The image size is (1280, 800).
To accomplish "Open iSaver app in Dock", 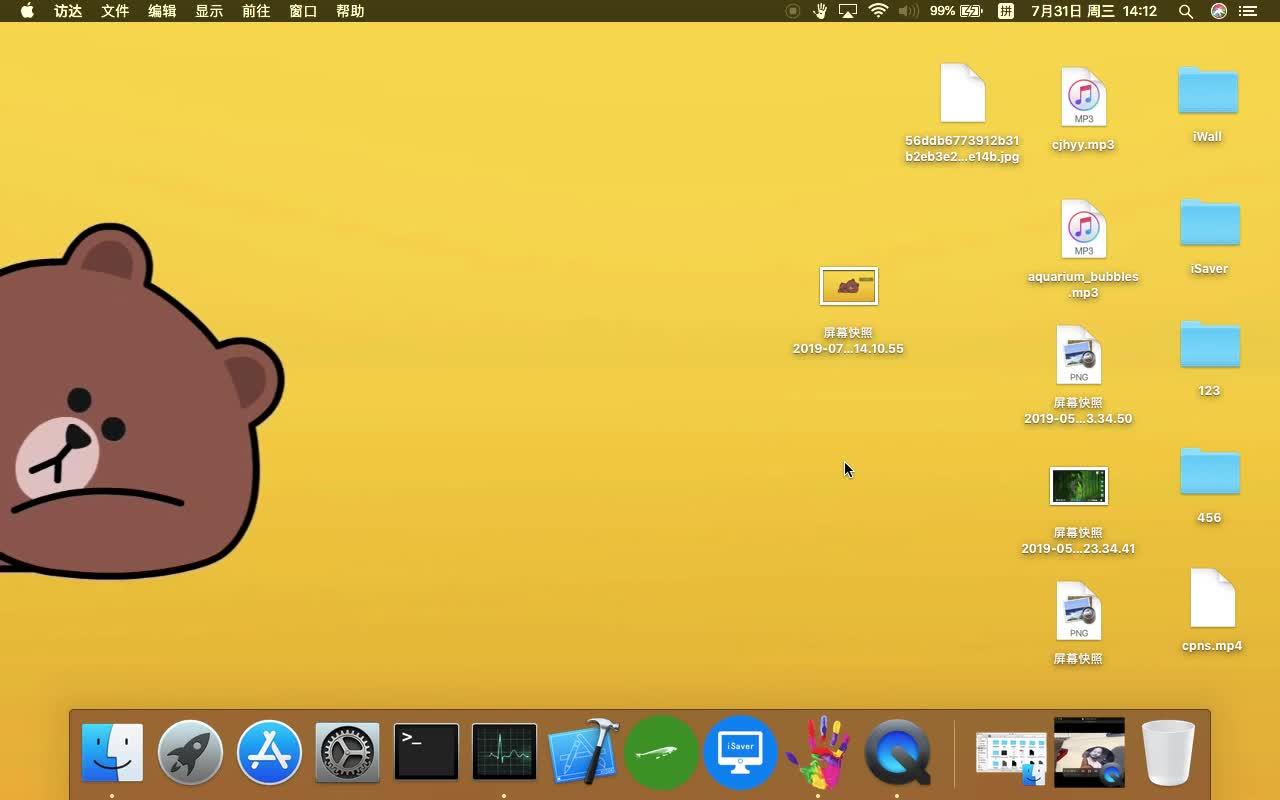I will point(740,752).
